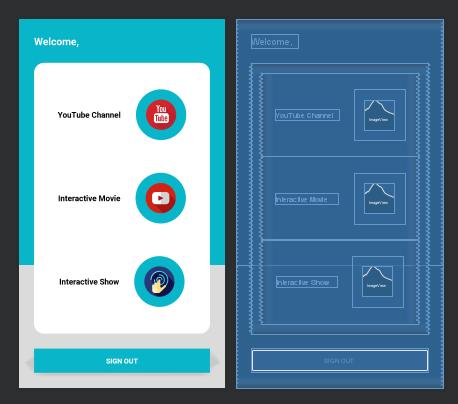The width and height of the screenshot is (458, 404).
Task: Click the Interactive Show label in design preview
Action: [x=89, y=282]
